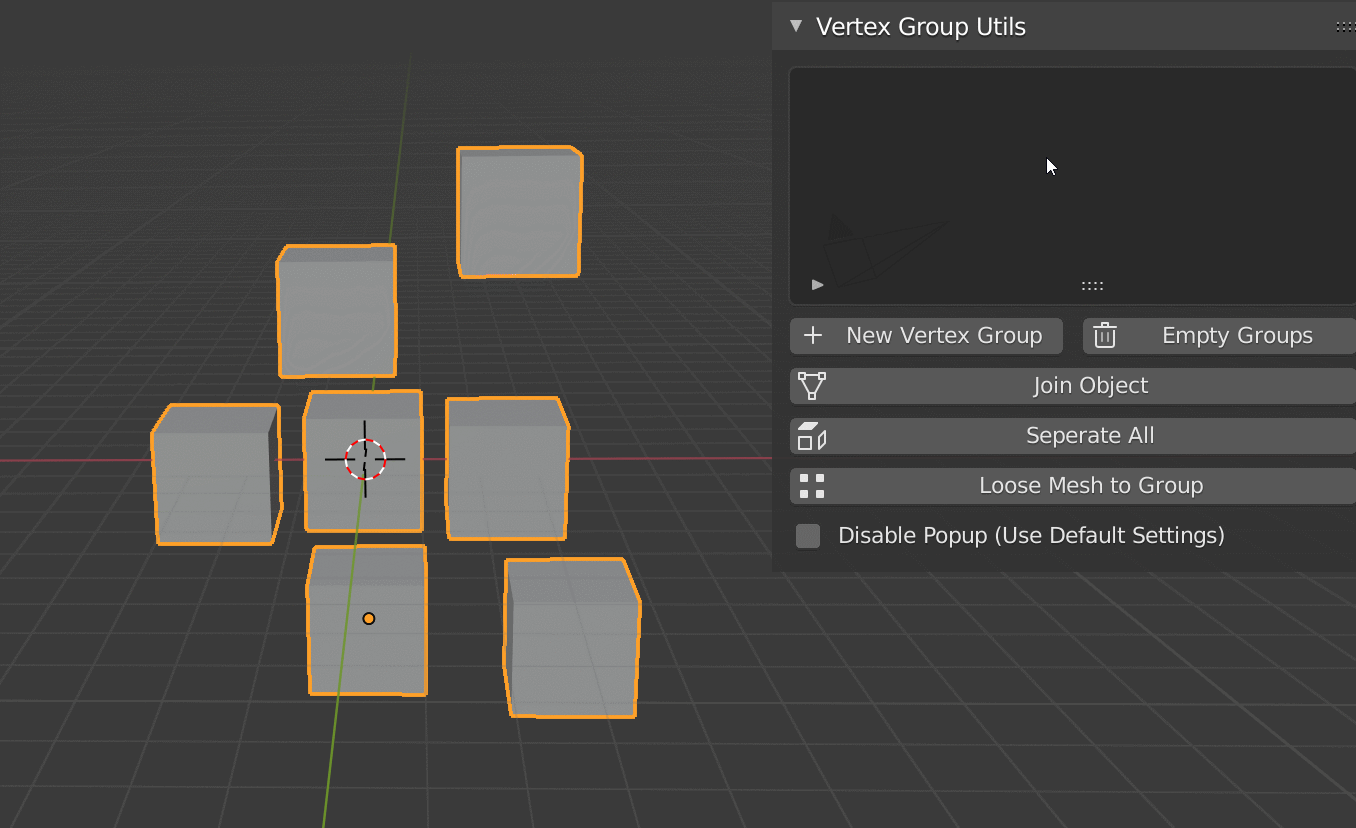Select the vertex group icon on Join Object
Viewport: 1356px width, 828px height.
813,385
